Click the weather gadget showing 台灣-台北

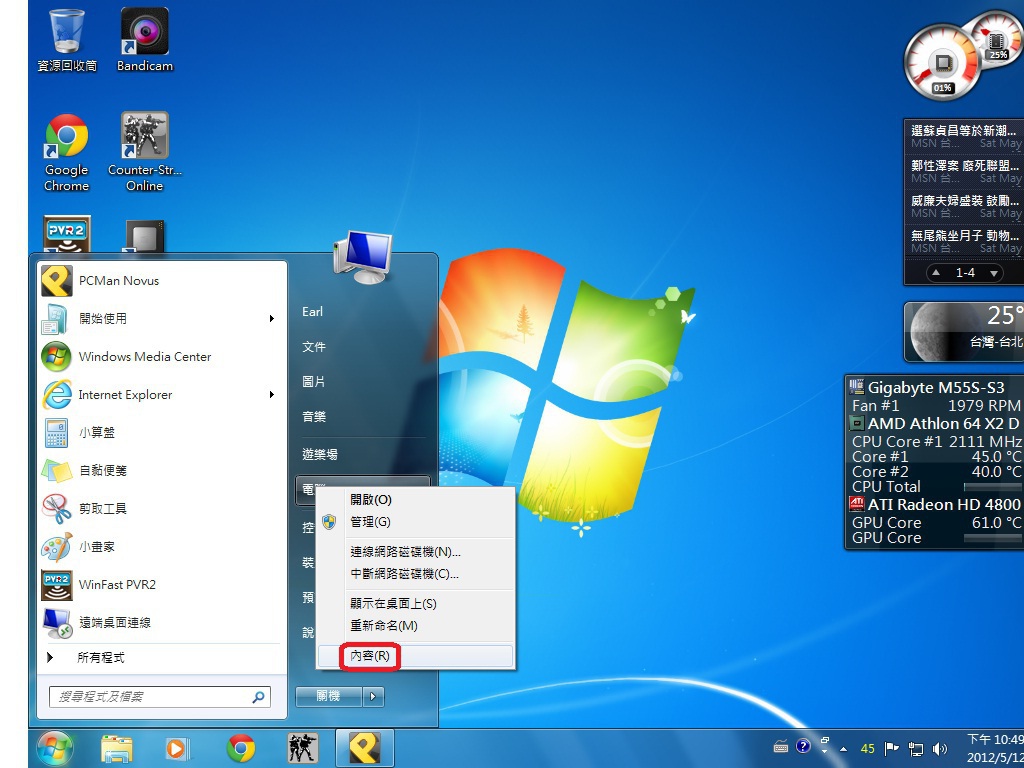(x=965, y=332)
